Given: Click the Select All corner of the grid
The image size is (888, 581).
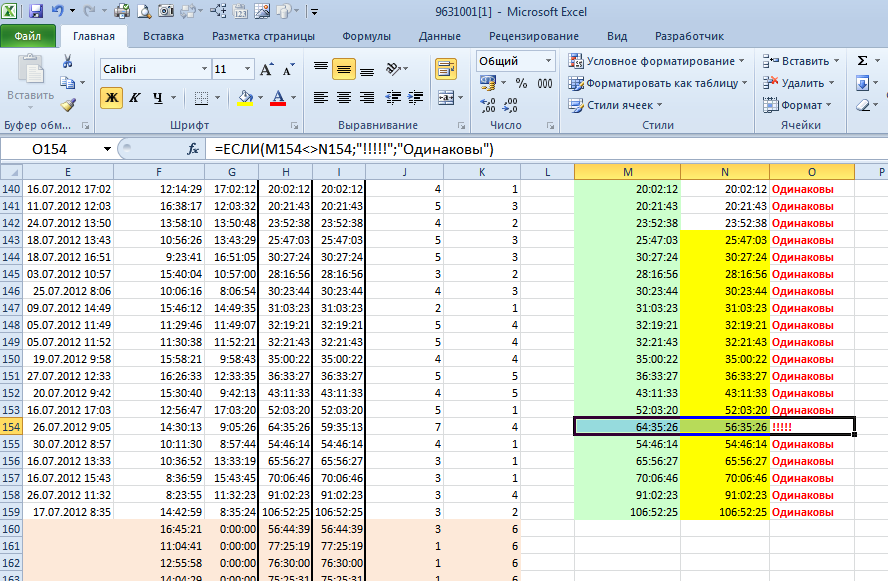Looking at the screenshot, I should click(x=11, y=172).
